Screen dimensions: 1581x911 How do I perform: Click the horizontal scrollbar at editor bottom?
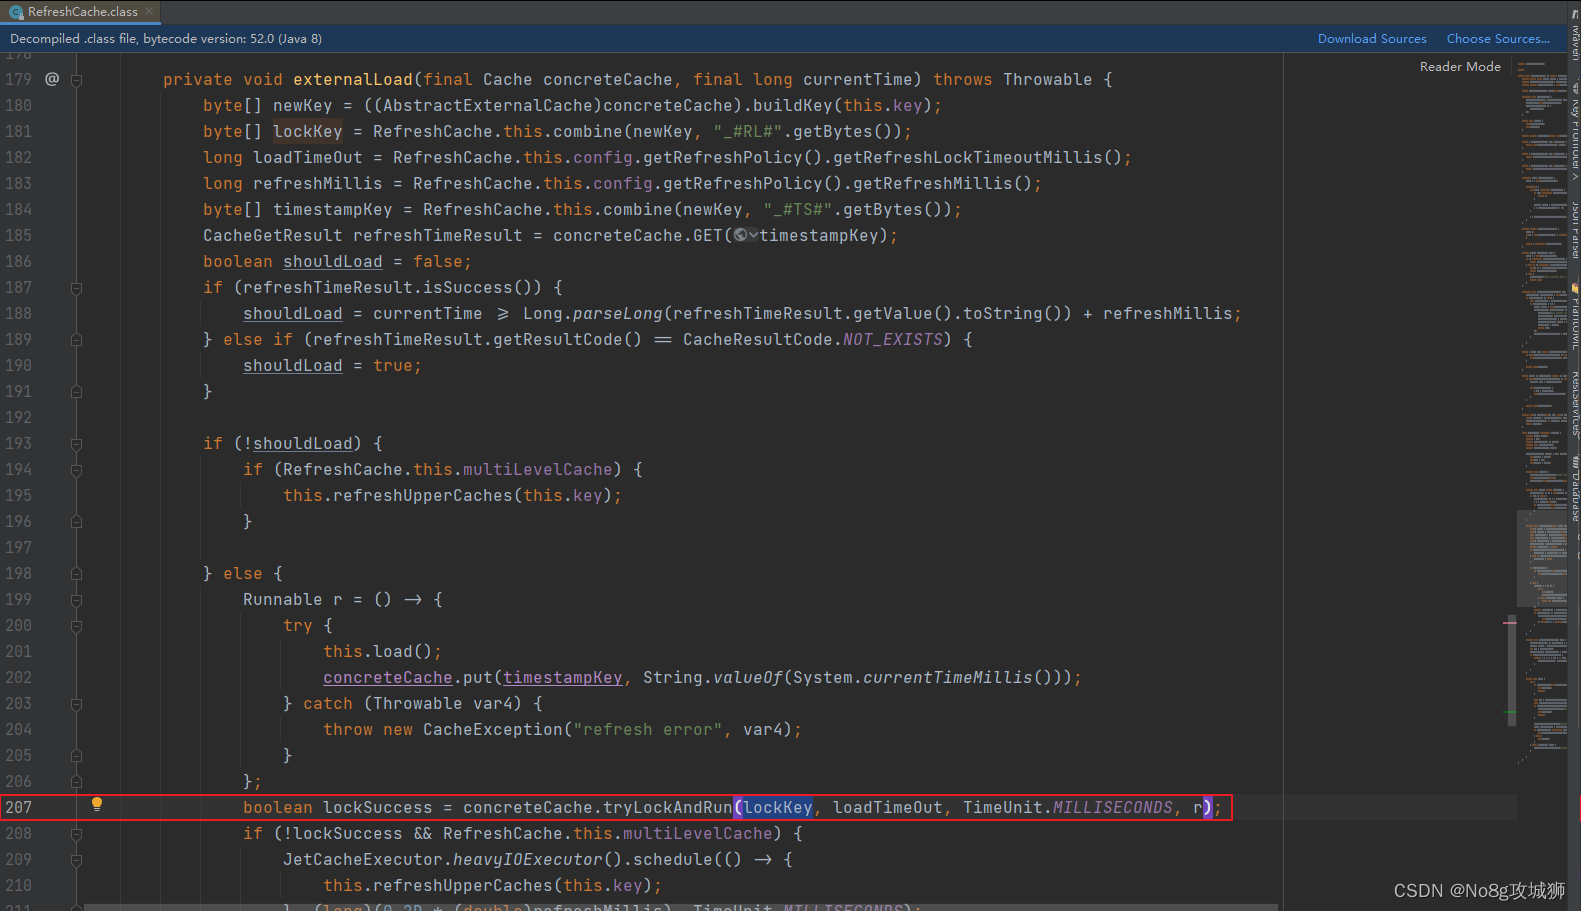point(680,907)
